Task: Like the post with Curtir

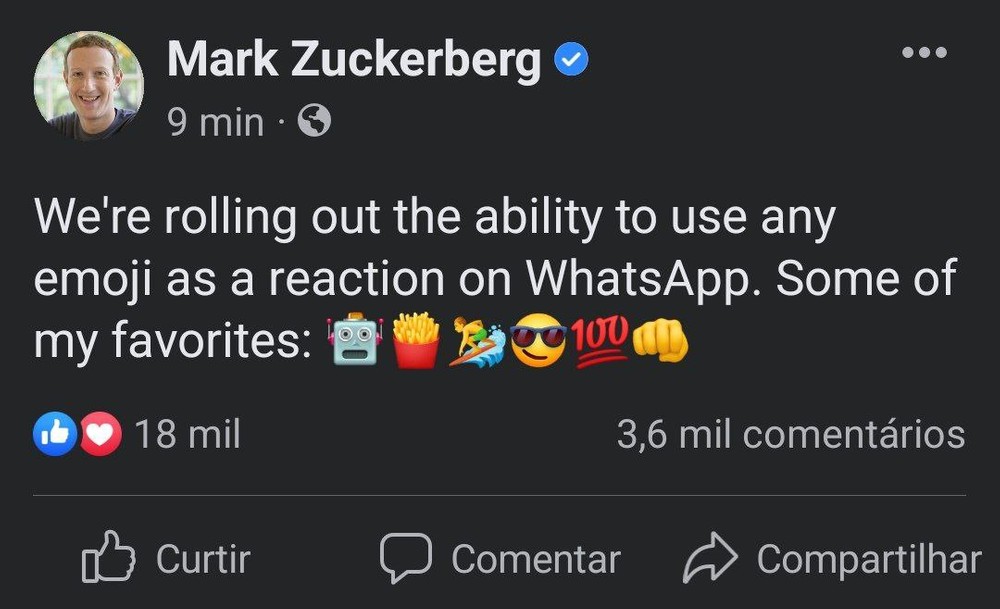Action: [165, 558]
